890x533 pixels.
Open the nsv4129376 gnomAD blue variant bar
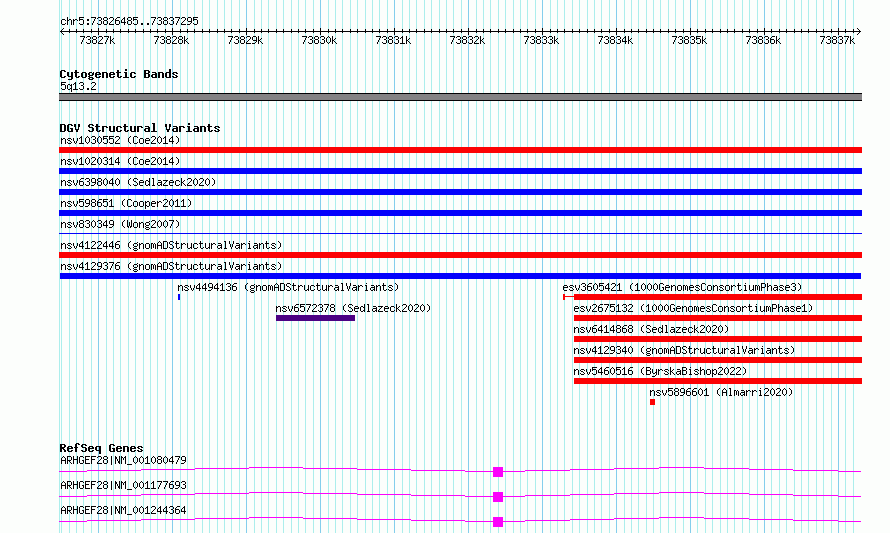pyautogui.click(x=460, y=276)
